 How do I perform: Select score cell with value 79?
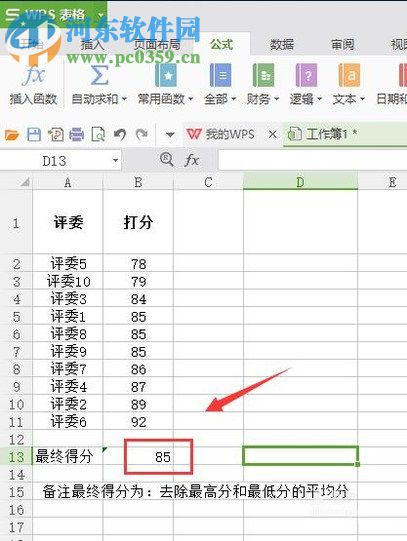point(138,282)
